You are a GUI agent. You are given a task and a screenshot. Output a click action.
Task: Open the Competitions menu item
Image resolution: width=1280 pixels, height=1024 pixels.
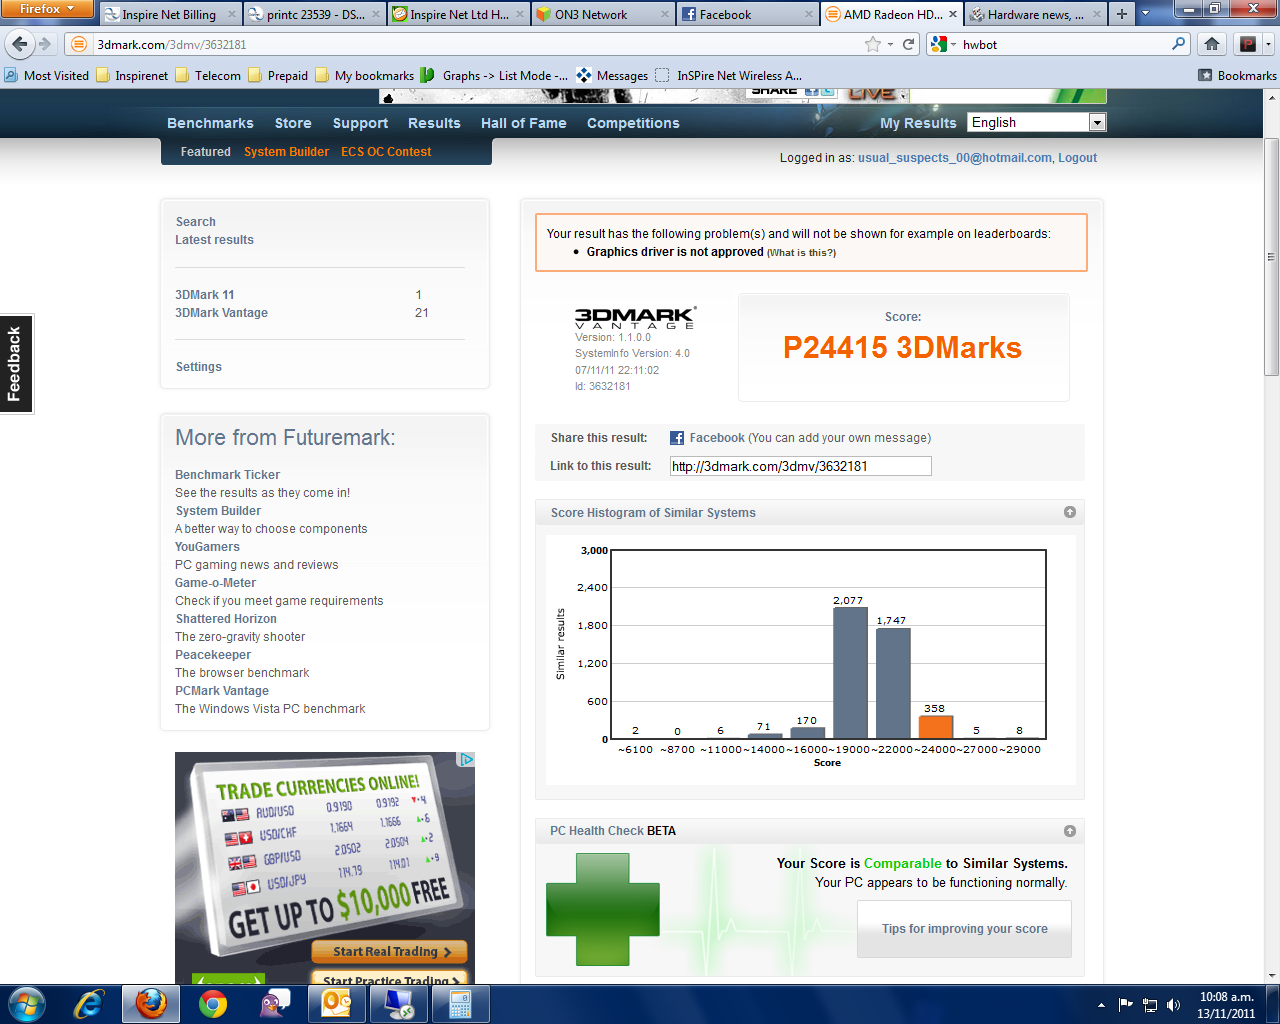tap(633, 123)
